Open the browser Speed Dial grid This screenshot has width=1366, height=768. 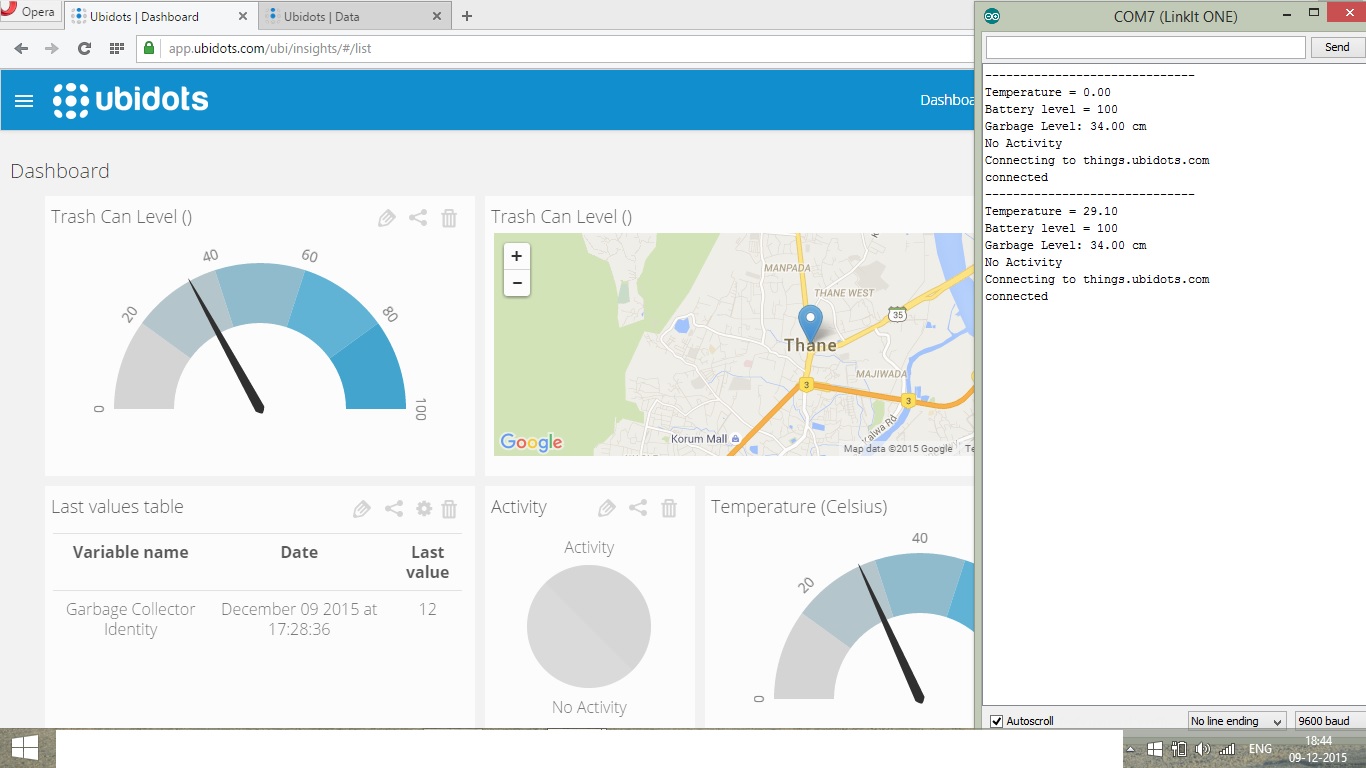(x=117, y=48)
